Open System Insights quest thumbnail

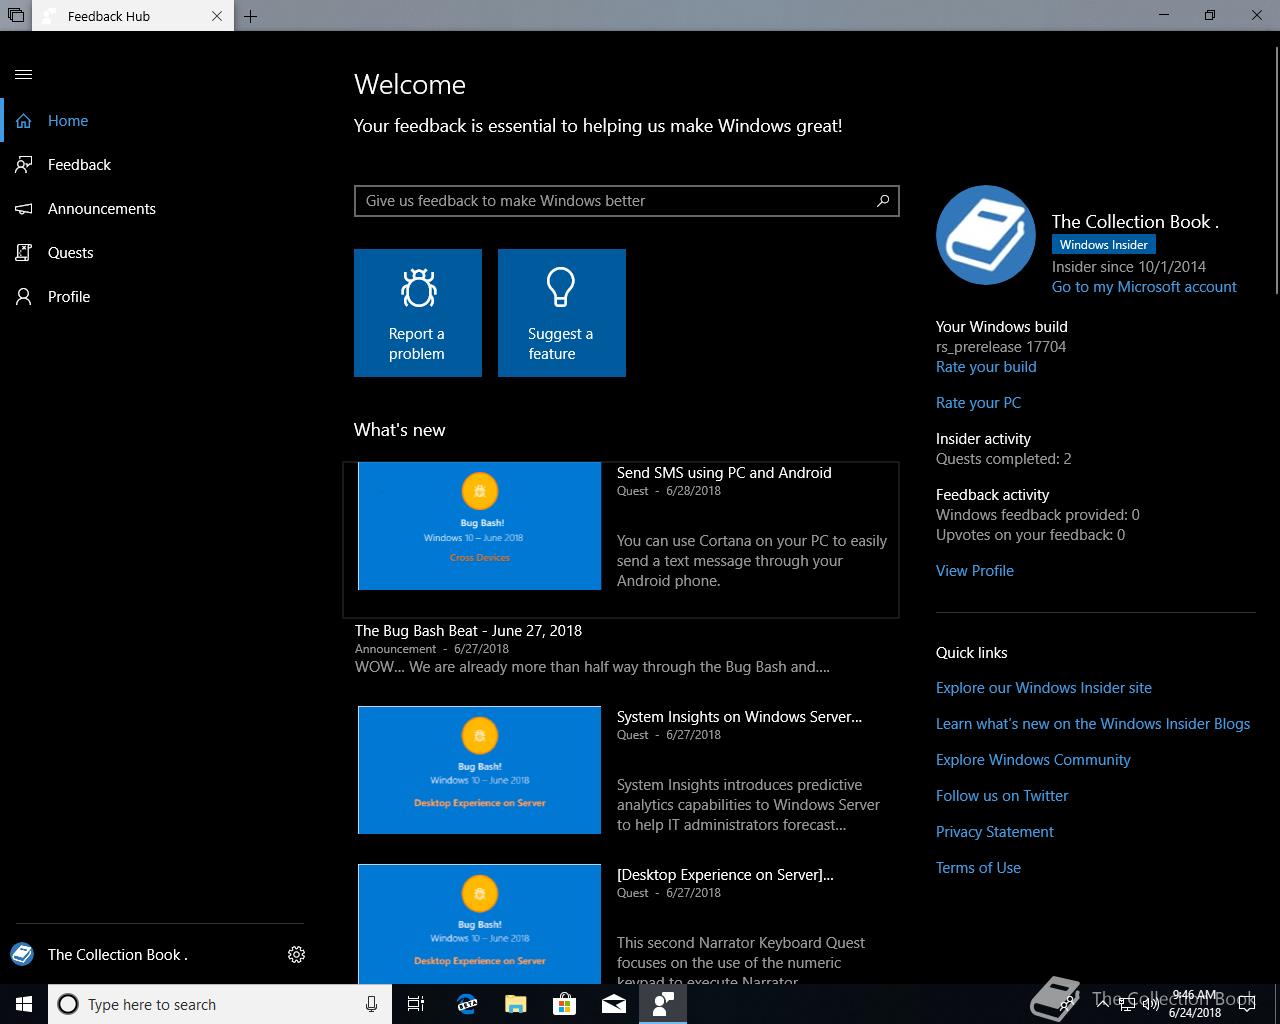coord(480,770)
